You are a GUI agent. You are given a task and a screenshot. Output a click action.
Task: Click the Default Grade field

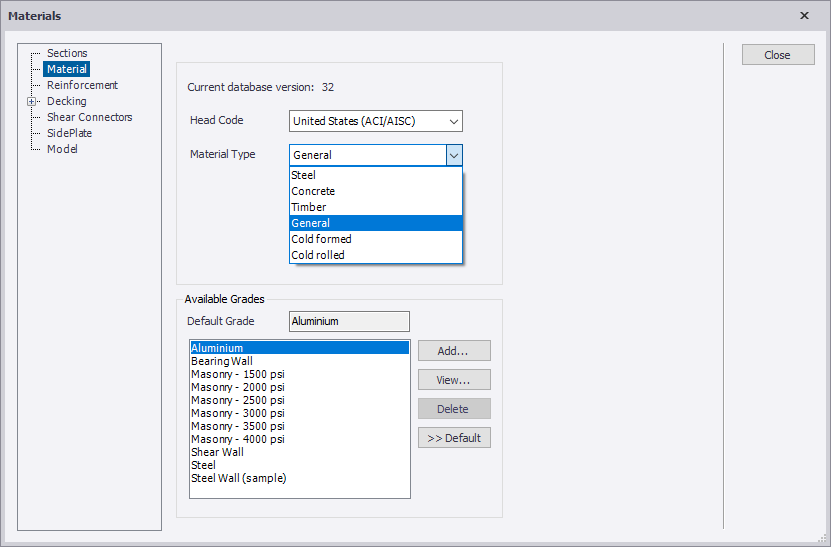point(349,321)
